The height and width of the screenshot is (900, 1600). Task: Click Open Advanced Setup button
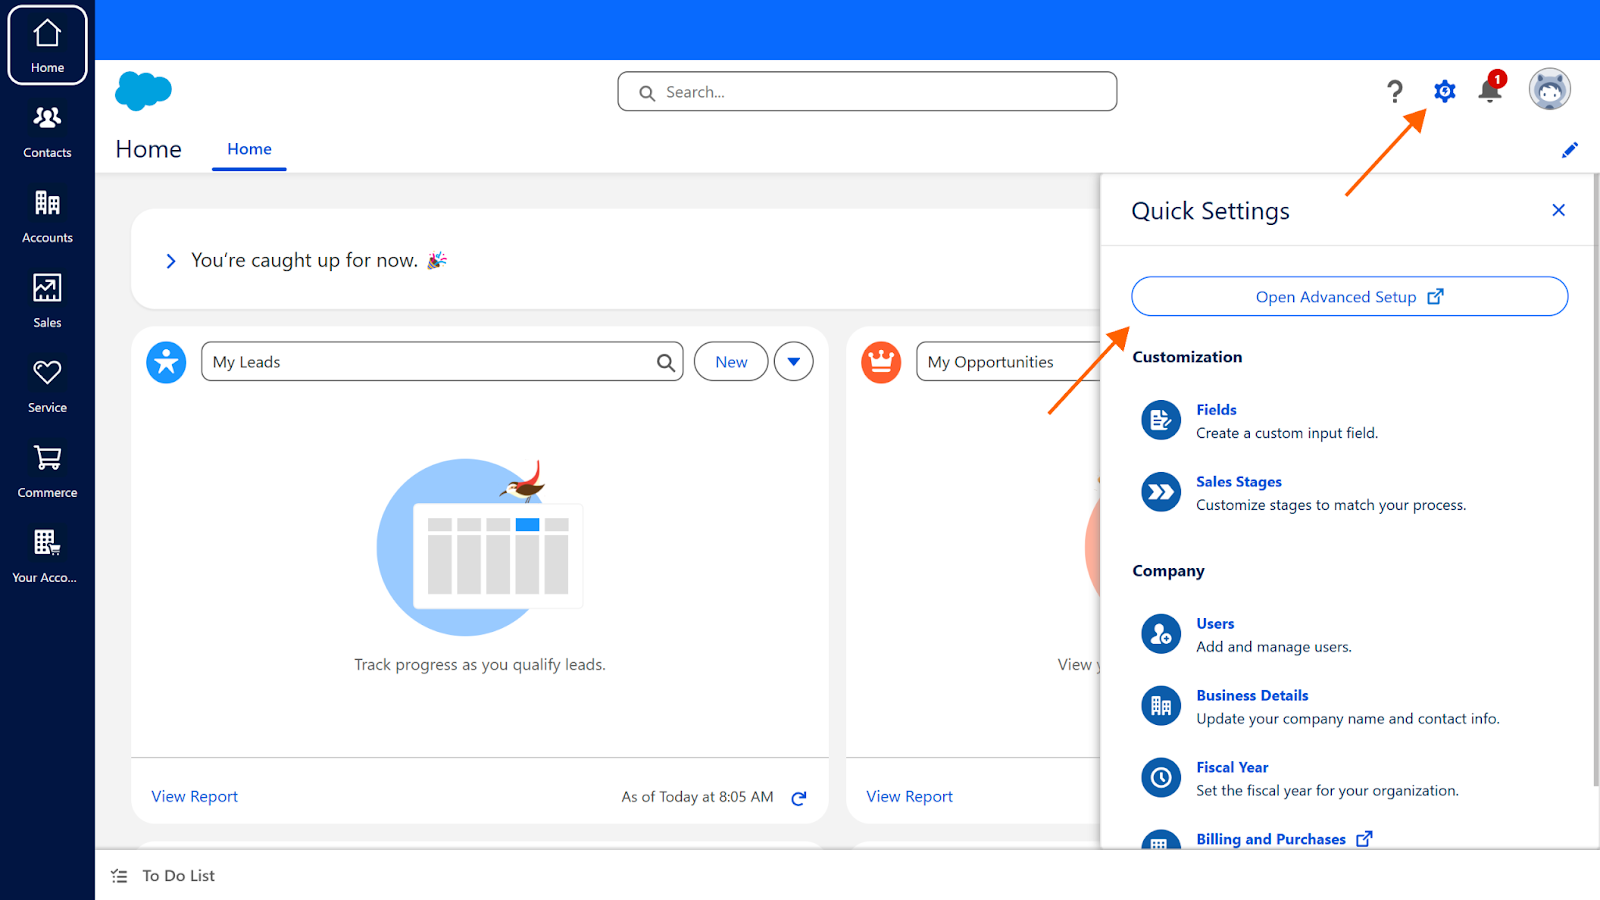tap(1350, 296)
